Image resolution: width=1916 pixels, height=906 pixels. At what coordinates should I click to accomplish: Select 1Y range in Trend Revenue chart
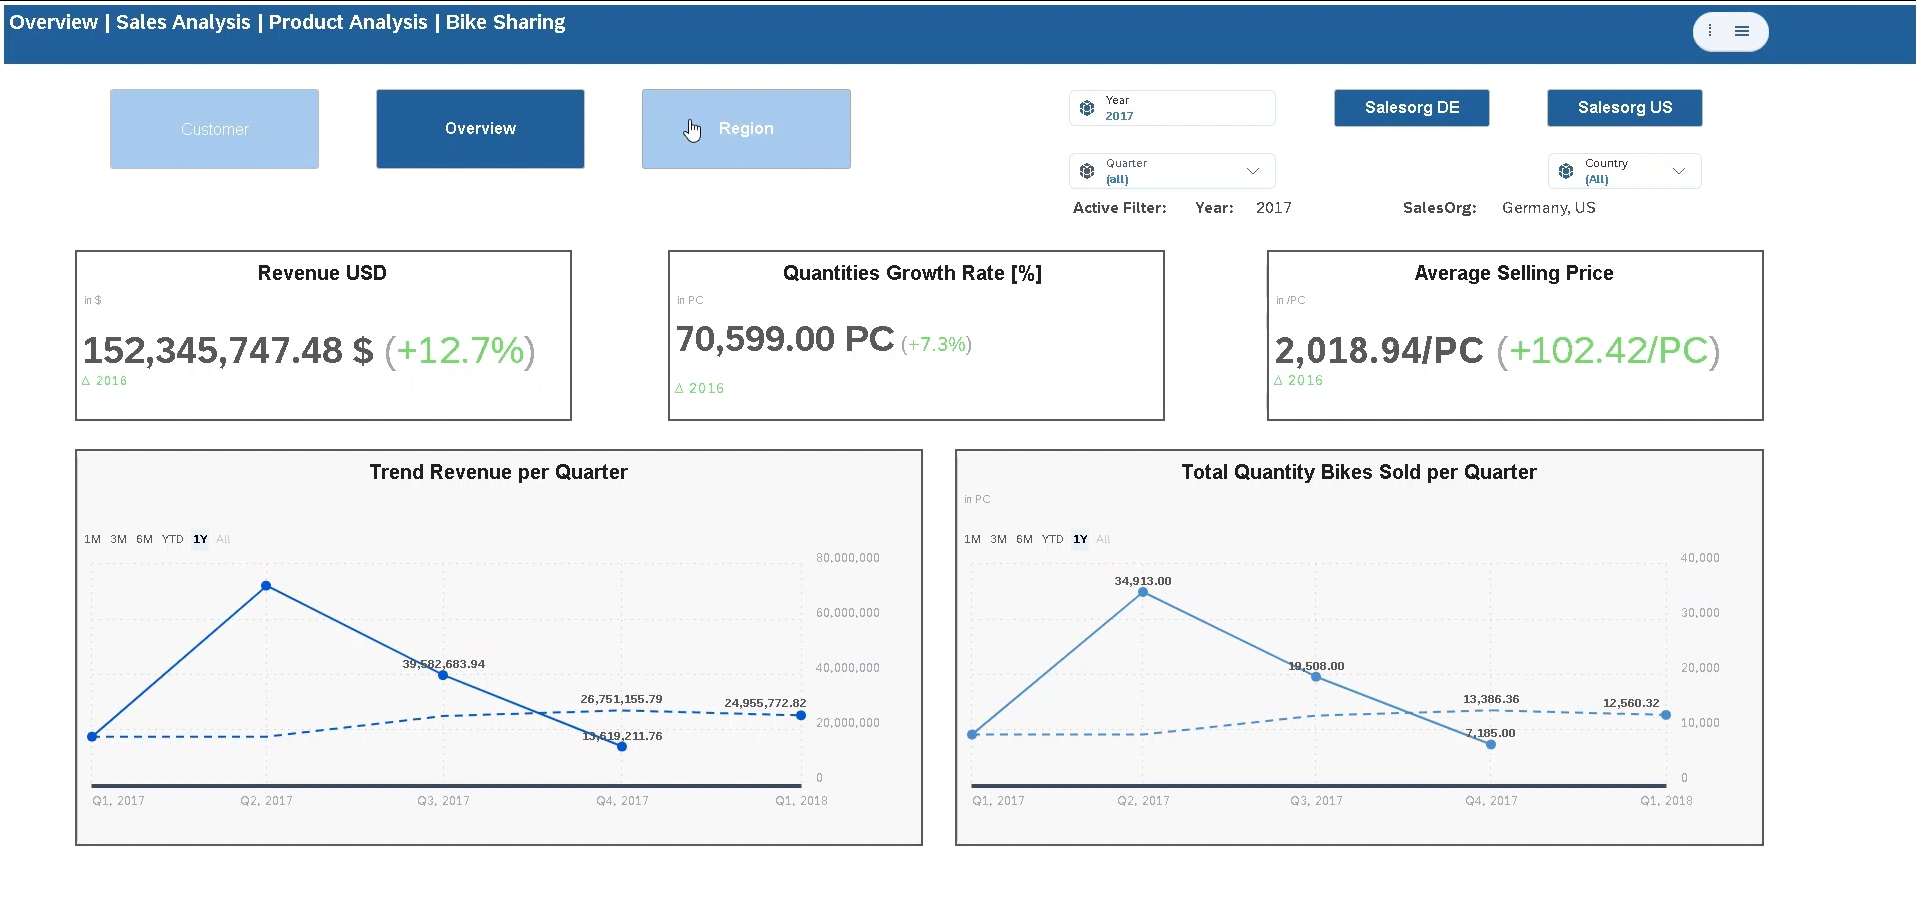(x=200, y=539)
